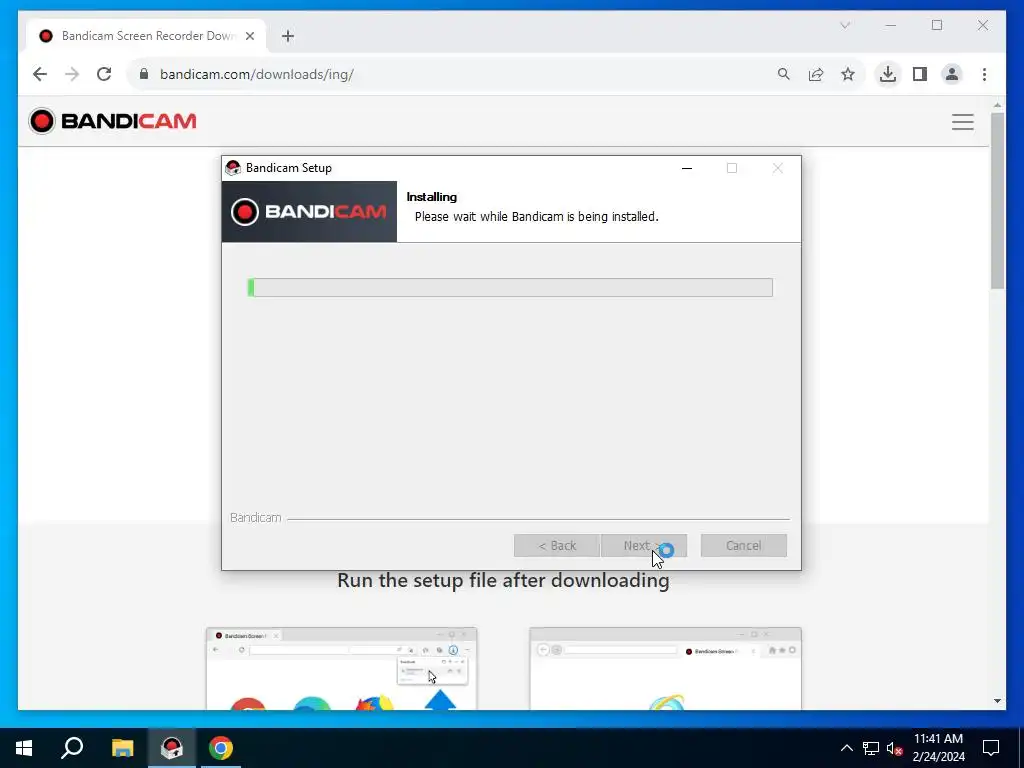Minimize the Bandicam Setup window

(687, 168)
